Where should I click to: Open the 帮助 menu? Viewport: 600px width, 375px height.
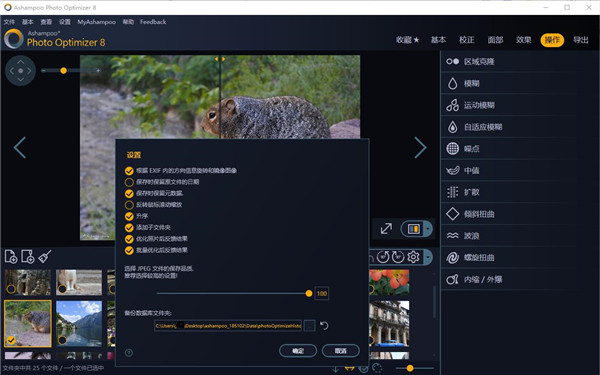pyautogui.click(x=128, y=22)
